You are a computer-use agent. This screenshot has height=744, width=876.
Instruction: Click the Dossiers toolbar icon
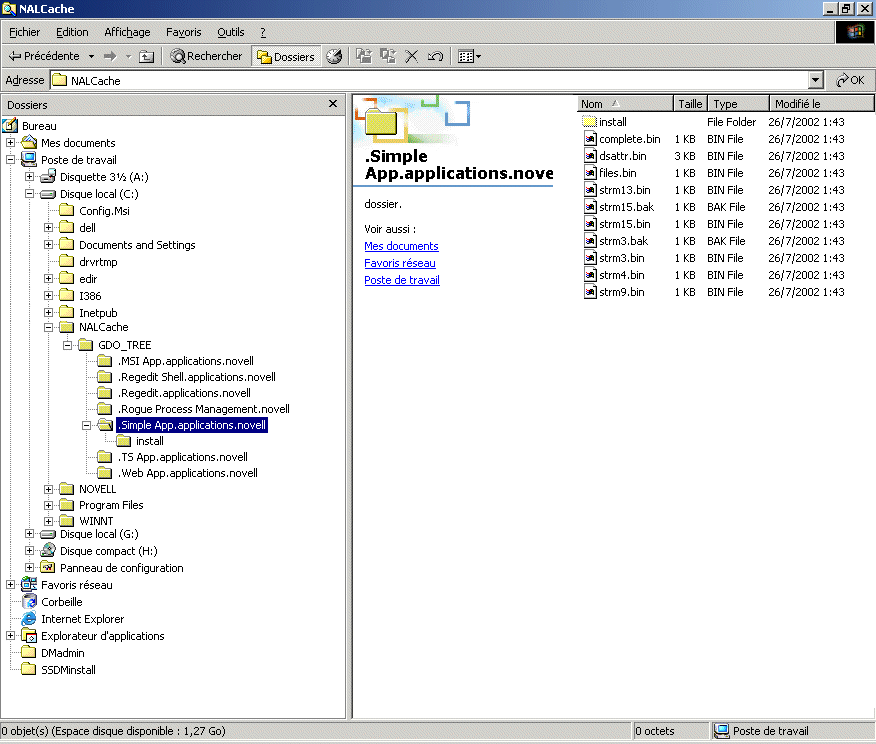click(x=283, y=56)
